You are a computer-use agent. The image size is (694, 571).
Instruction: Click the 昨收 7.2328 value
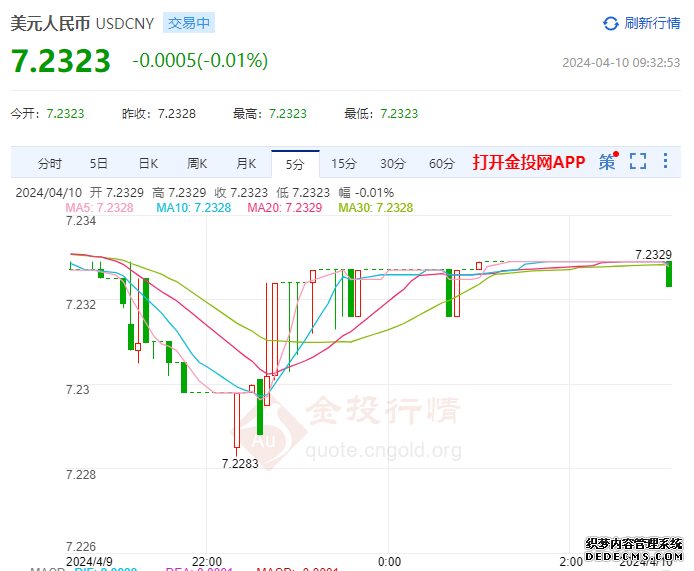(x=177, y=114)
